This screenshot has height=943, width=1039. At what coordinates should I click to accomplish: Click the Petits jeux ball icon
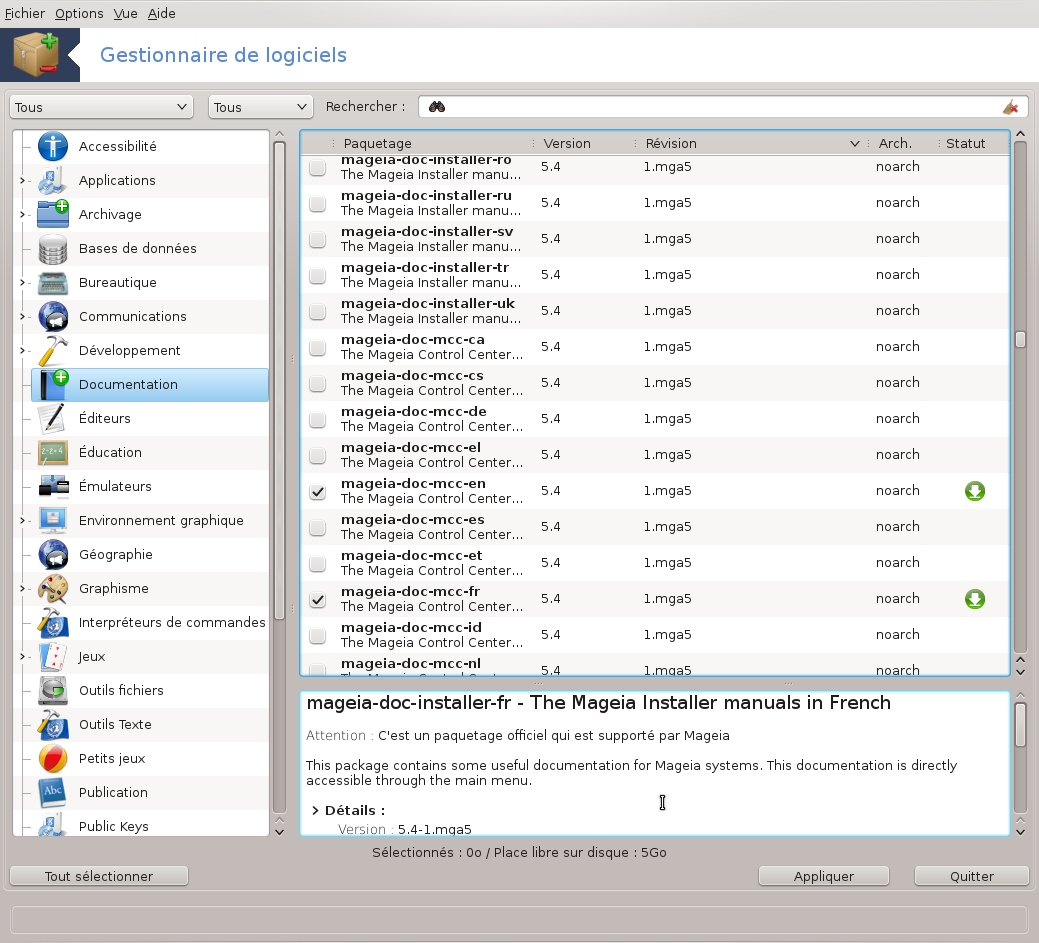[53, 759]
